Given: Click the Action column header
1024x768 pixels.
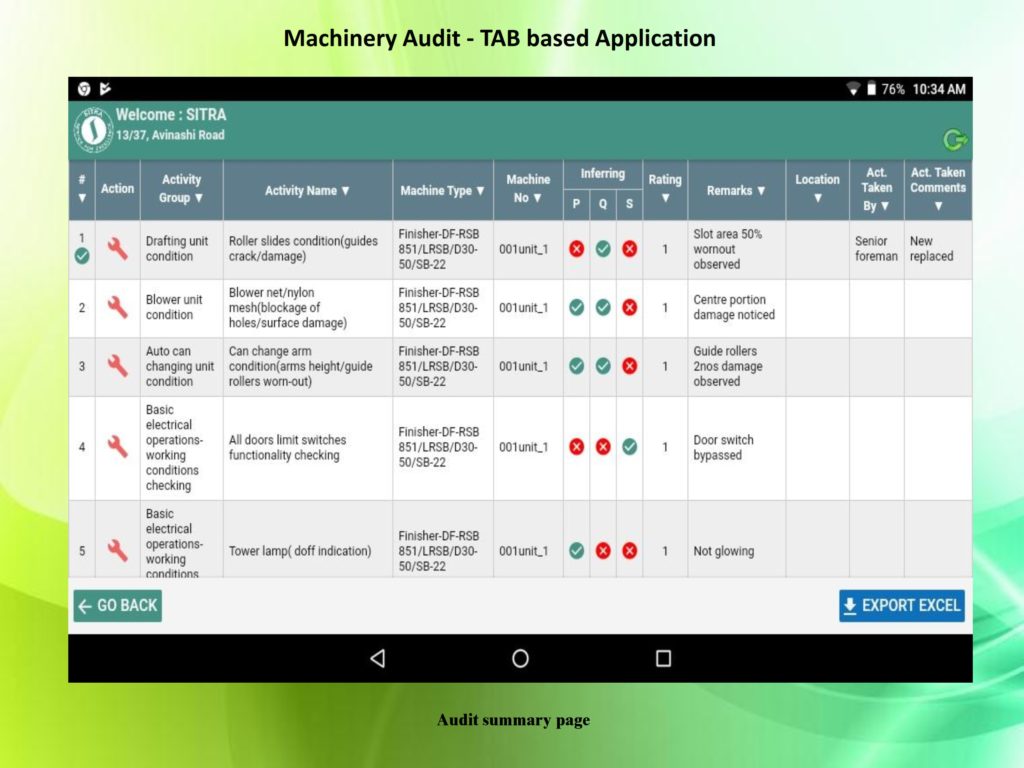Looking at the screenshot, I should click(118, 189).
